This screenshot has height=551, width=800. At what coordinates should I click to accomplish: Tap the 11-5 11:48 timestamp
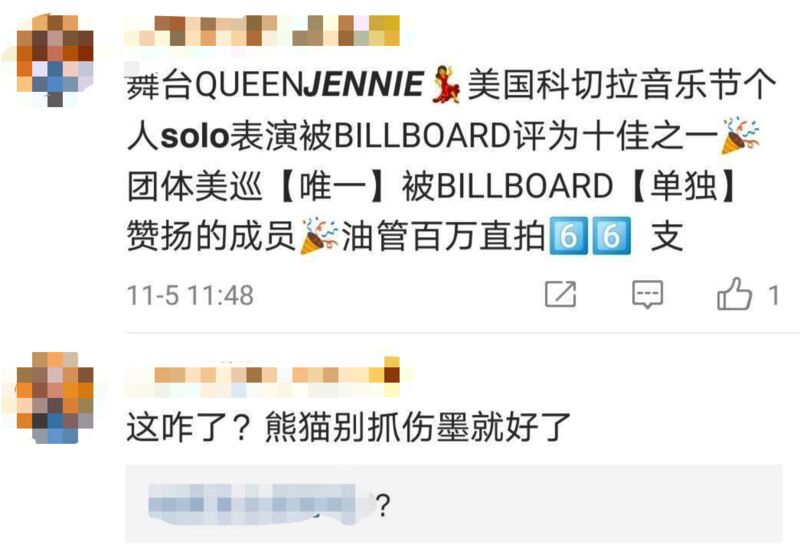(190, 295)
